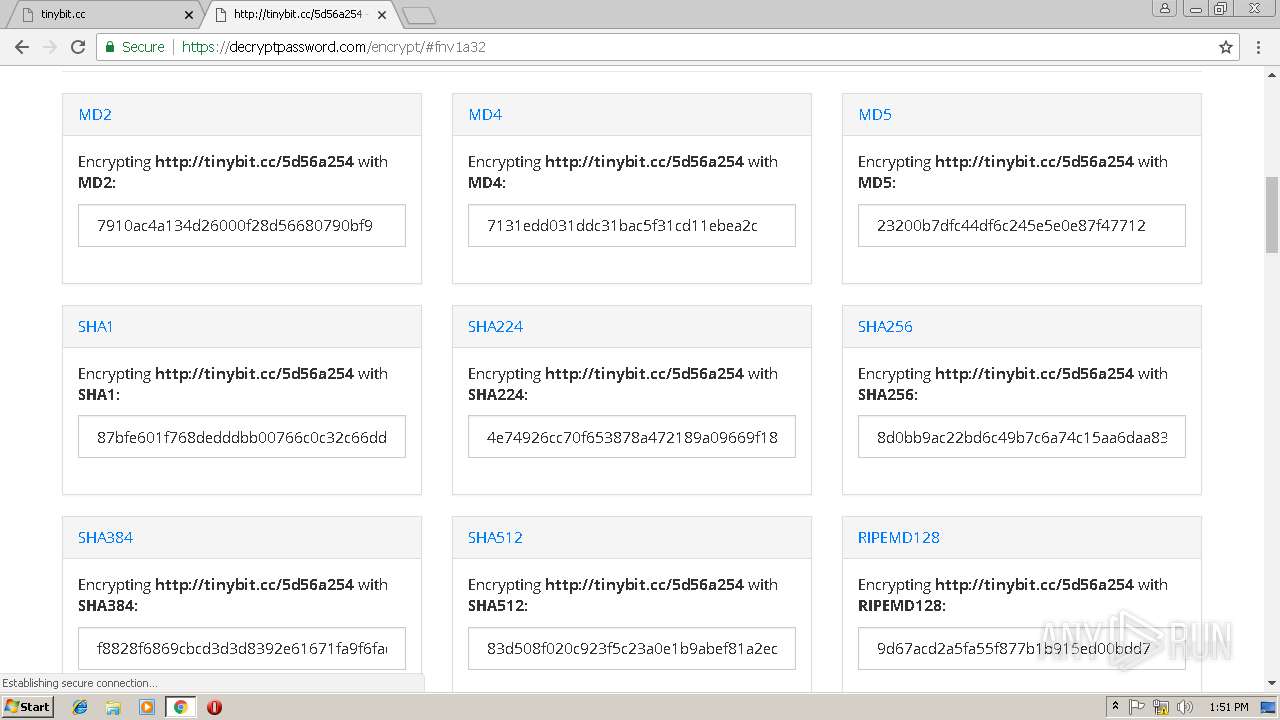The width and height of the screenshot is (1280, 720).
Task: Select the MD4 hash output field
Action: click(632, 226)
